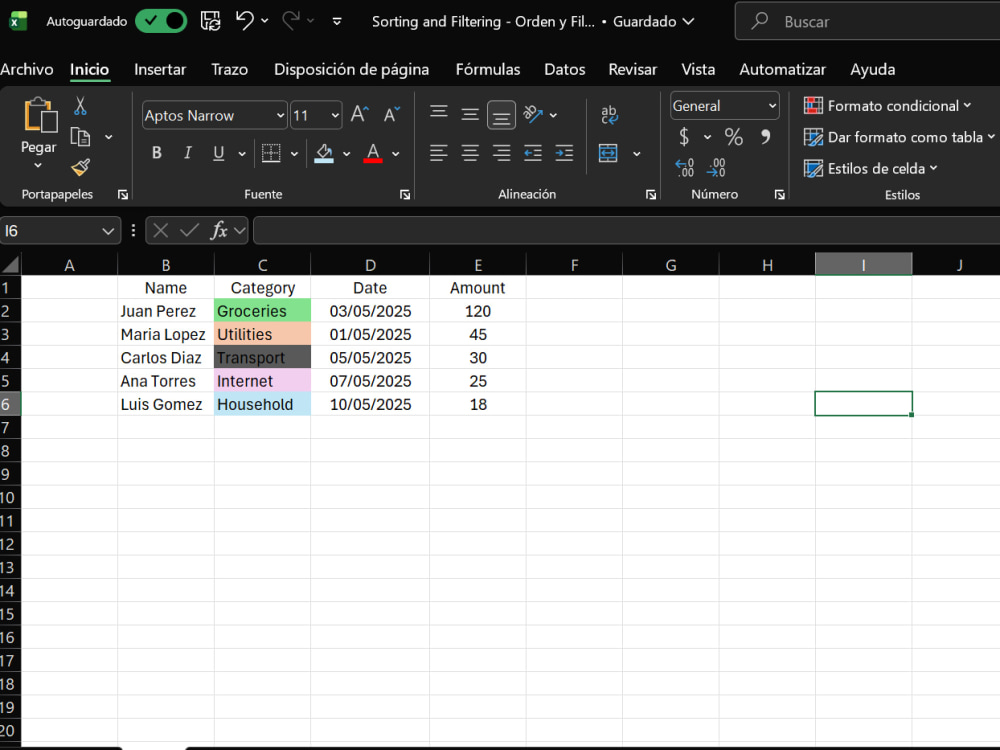Decrease indent in Alineación group

533,153
